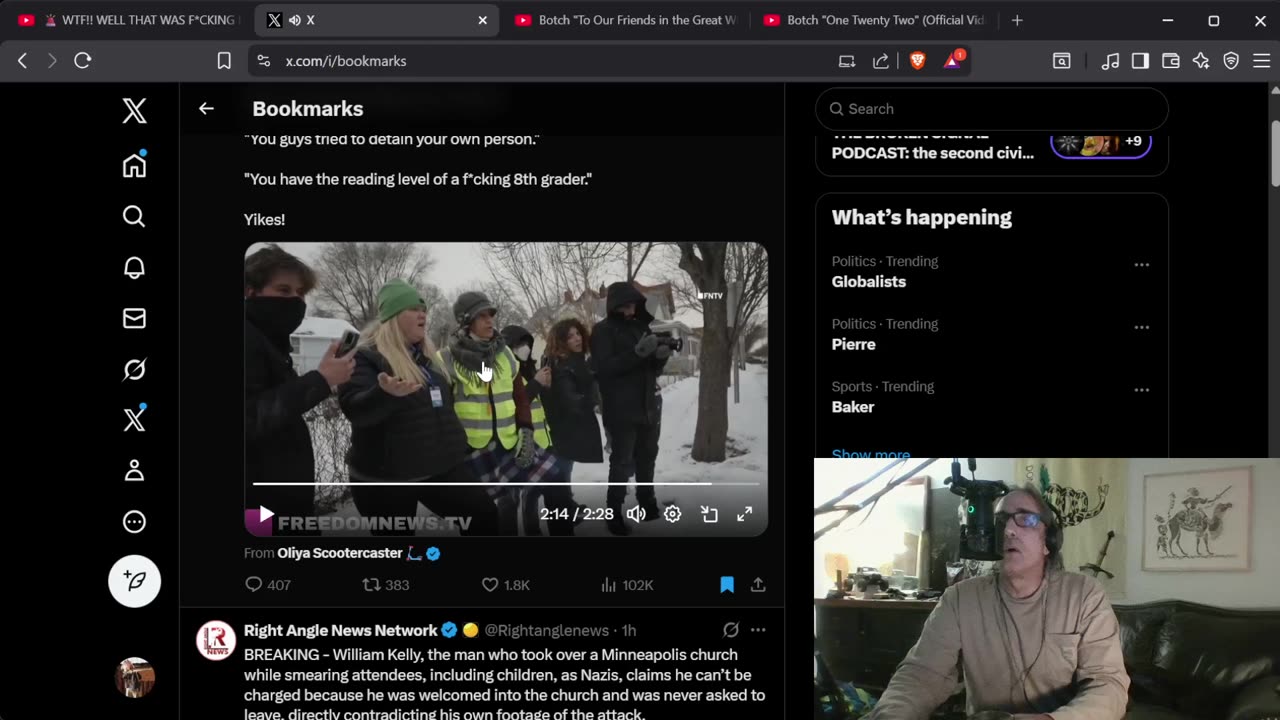The height and width of the screenshot is (720, 1280).
Task: Open Grok actions on Right Angle post
Action: click(x=731, y=630)
